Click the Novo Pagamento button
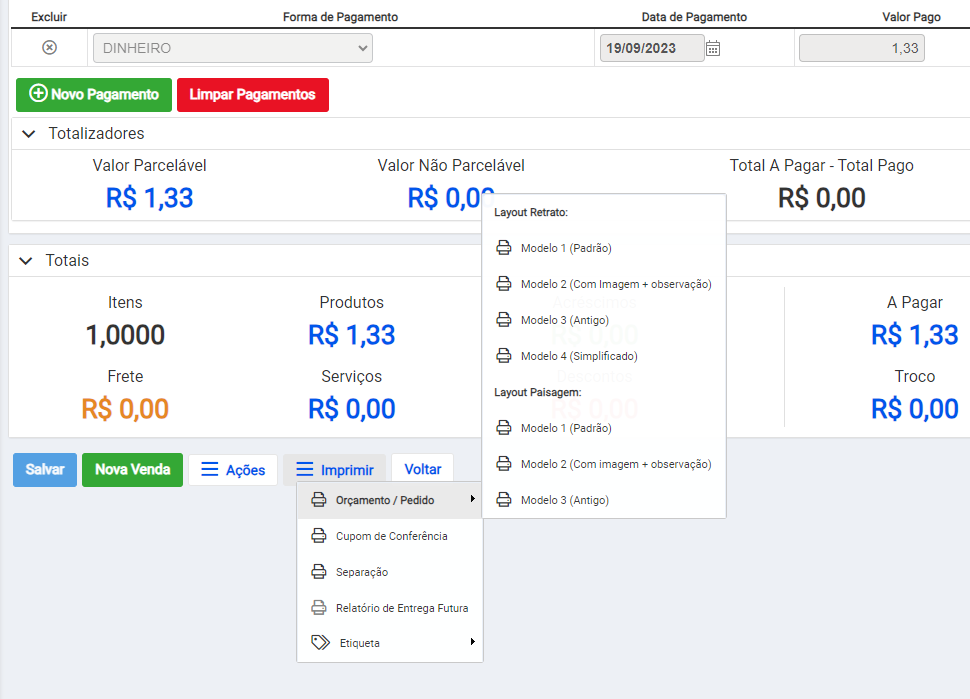The image size is (970, 699). (x=94, y=95)
